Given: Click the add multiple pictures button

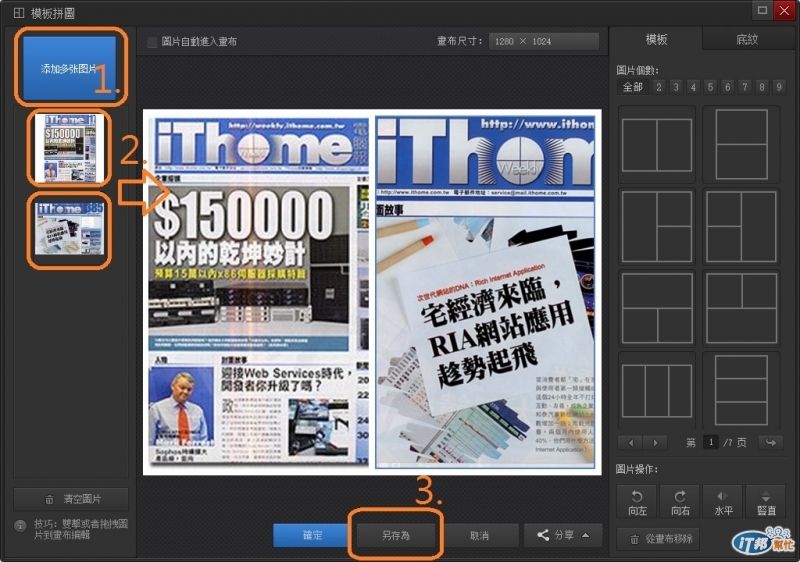Looking at the screenshot, I should 68,68.
